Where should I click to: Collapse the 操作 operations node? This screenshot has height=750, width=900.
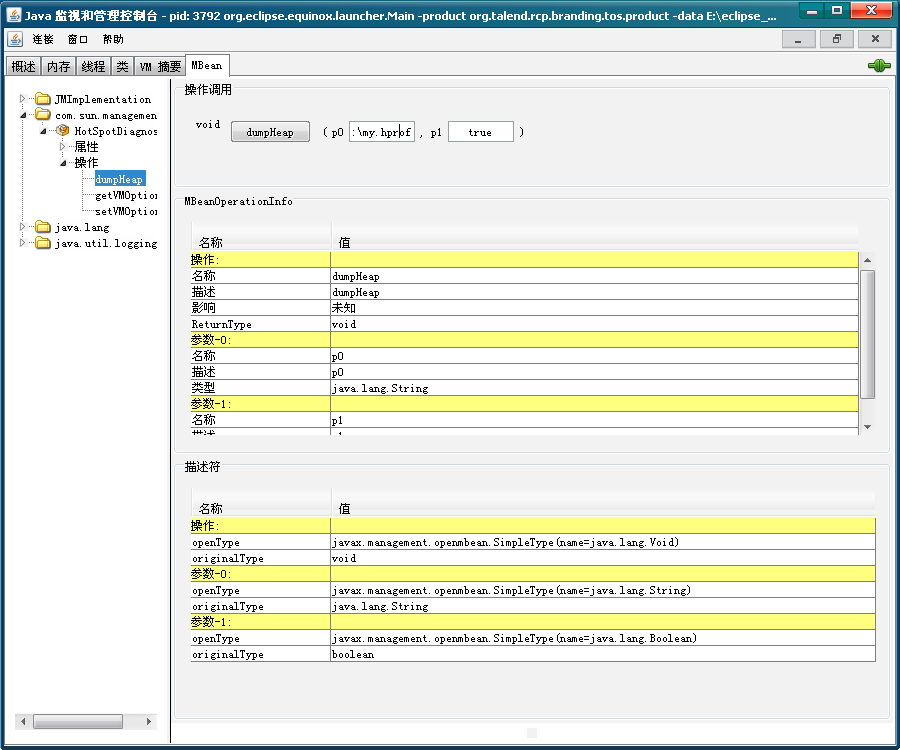coord(63,163)
